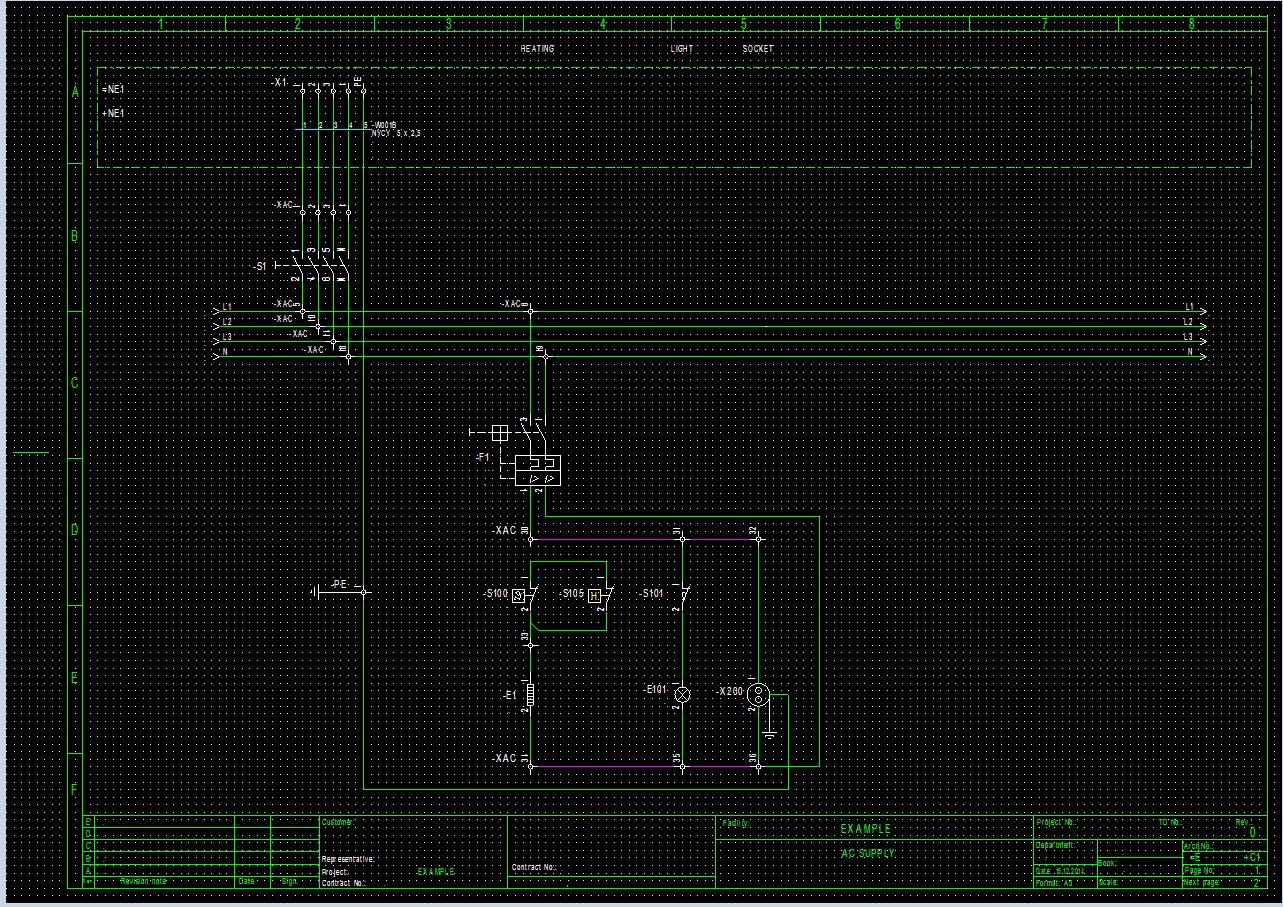The height and width of the screenshot is (907, 1283).
Task: Click the S105 humidity sensor box
Action: [595, 595]
